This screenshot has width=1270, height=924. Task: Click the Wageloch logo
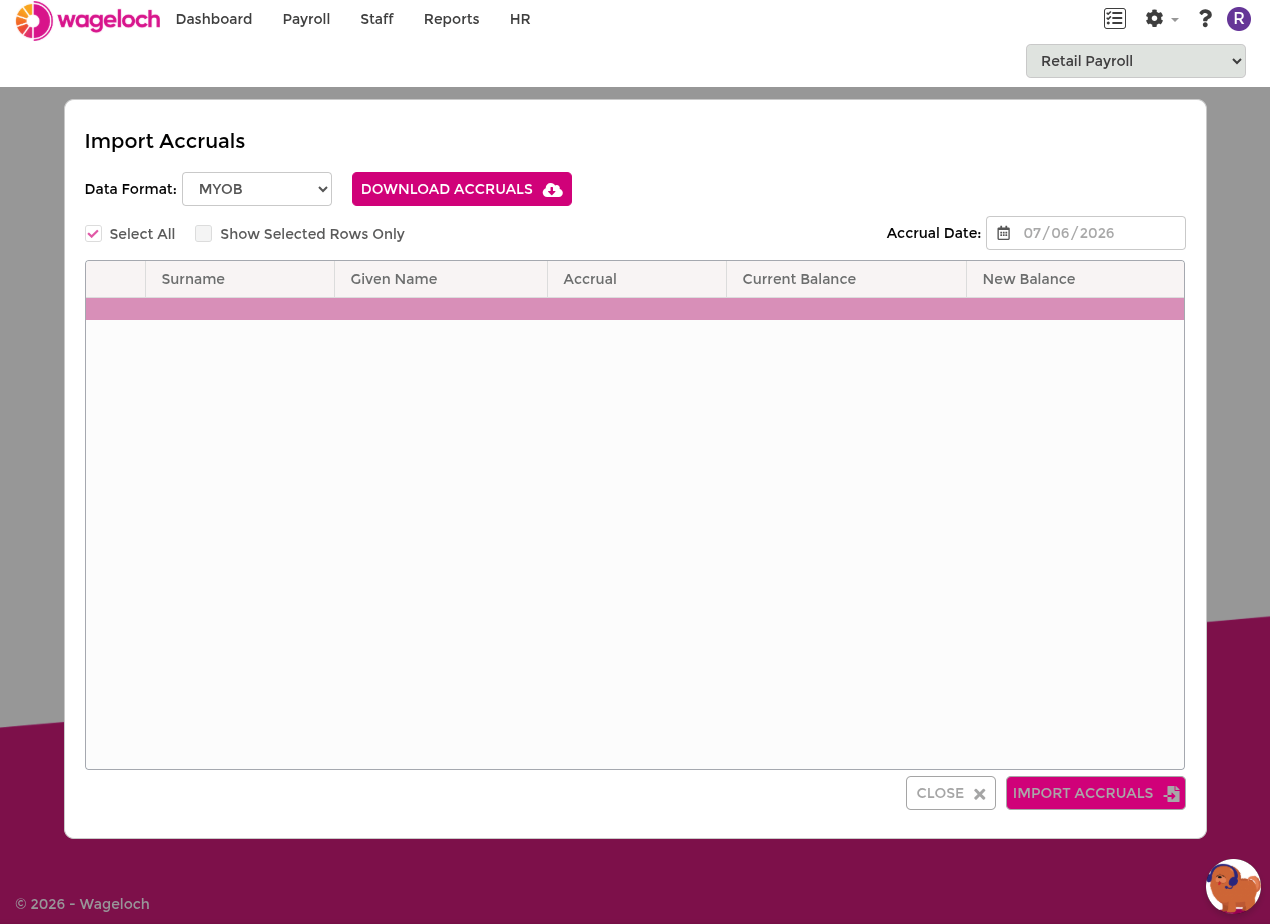(88, 20)
